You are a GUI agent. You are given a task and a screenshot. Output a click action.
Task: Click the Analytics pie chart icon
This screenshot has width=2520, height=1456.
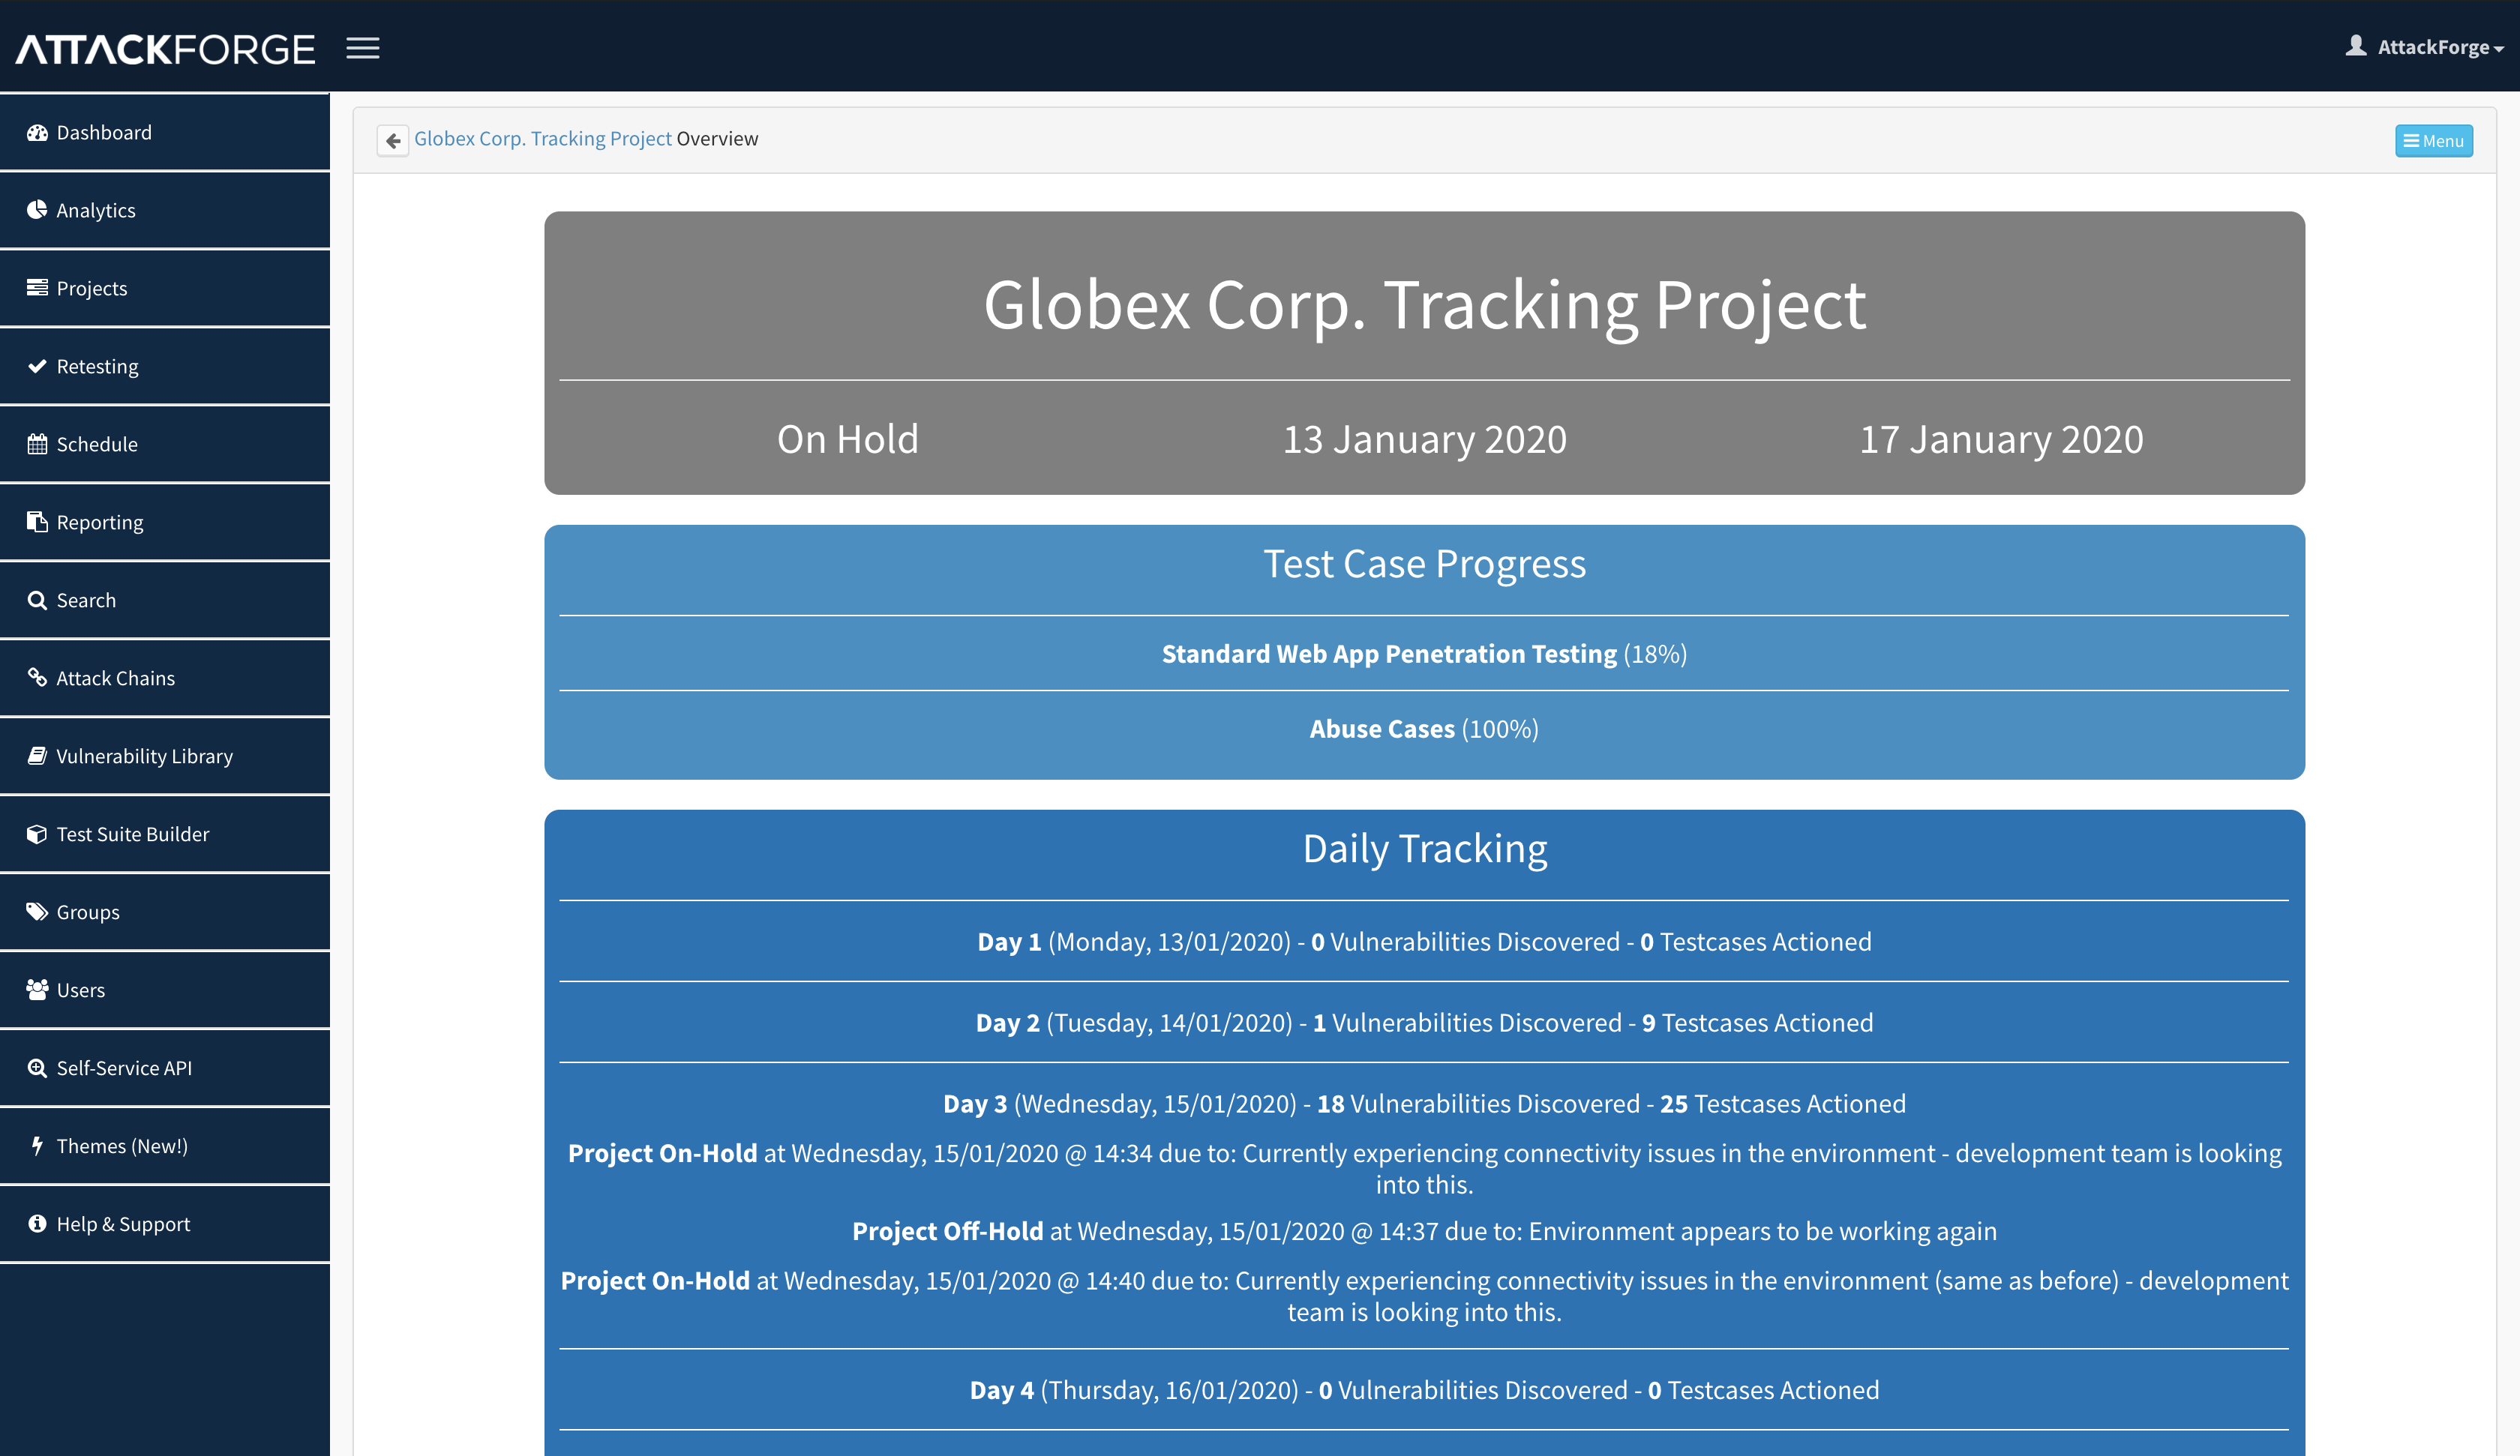coord(37,210)
